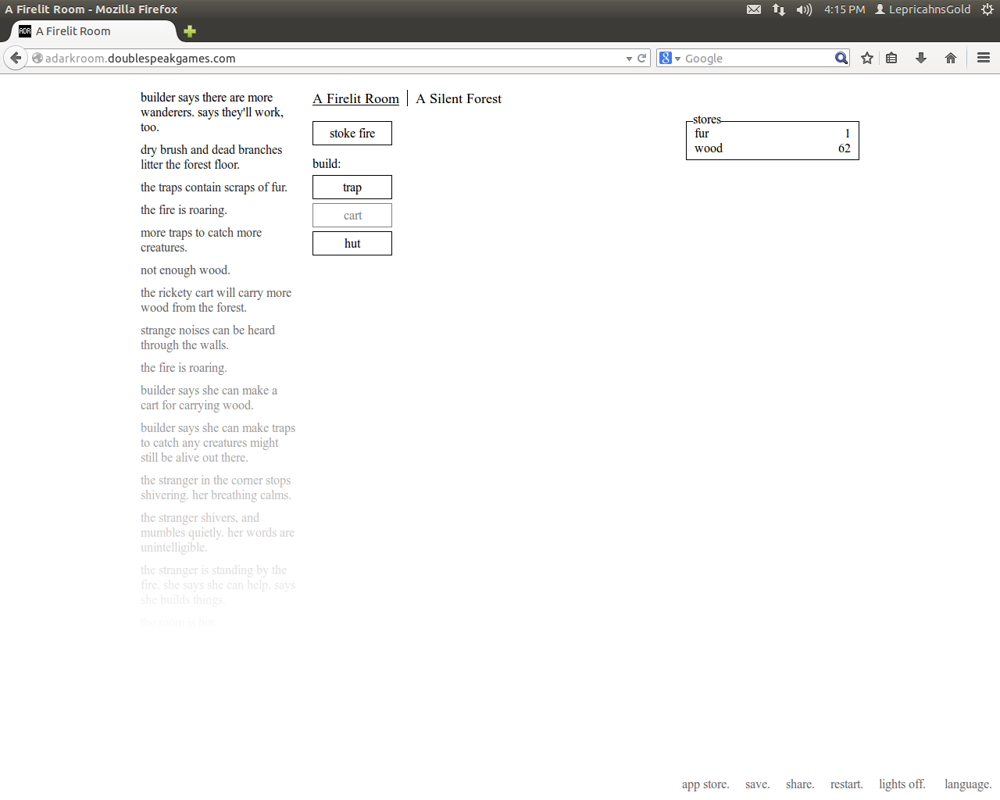Go to the browser home page icon
The height and width of the screenshot is (800, 1000).
(950, 57)
